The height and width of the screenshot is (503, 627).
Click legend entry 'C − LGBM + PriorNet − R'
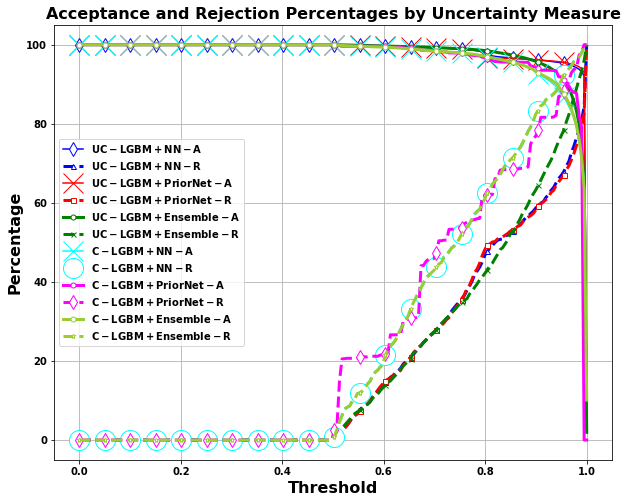pos(158,302)
